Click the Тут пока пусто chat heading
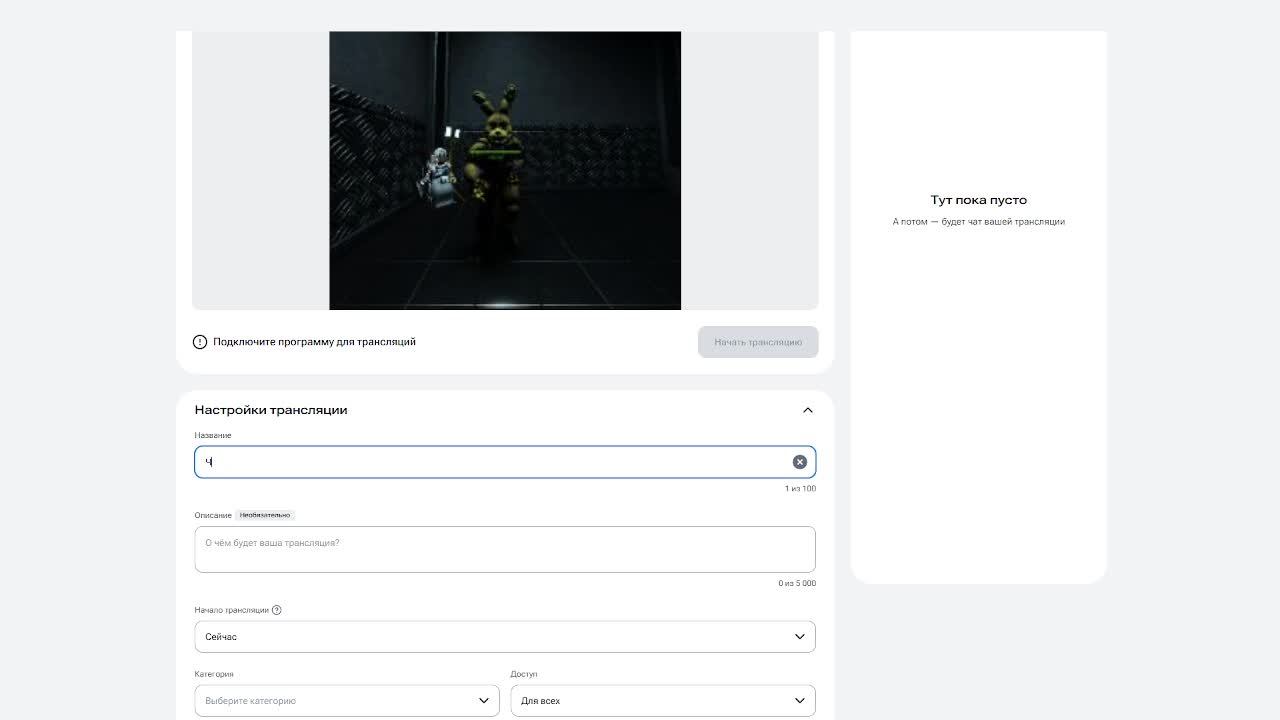The image size is (1280, 720). click(979, 200)
